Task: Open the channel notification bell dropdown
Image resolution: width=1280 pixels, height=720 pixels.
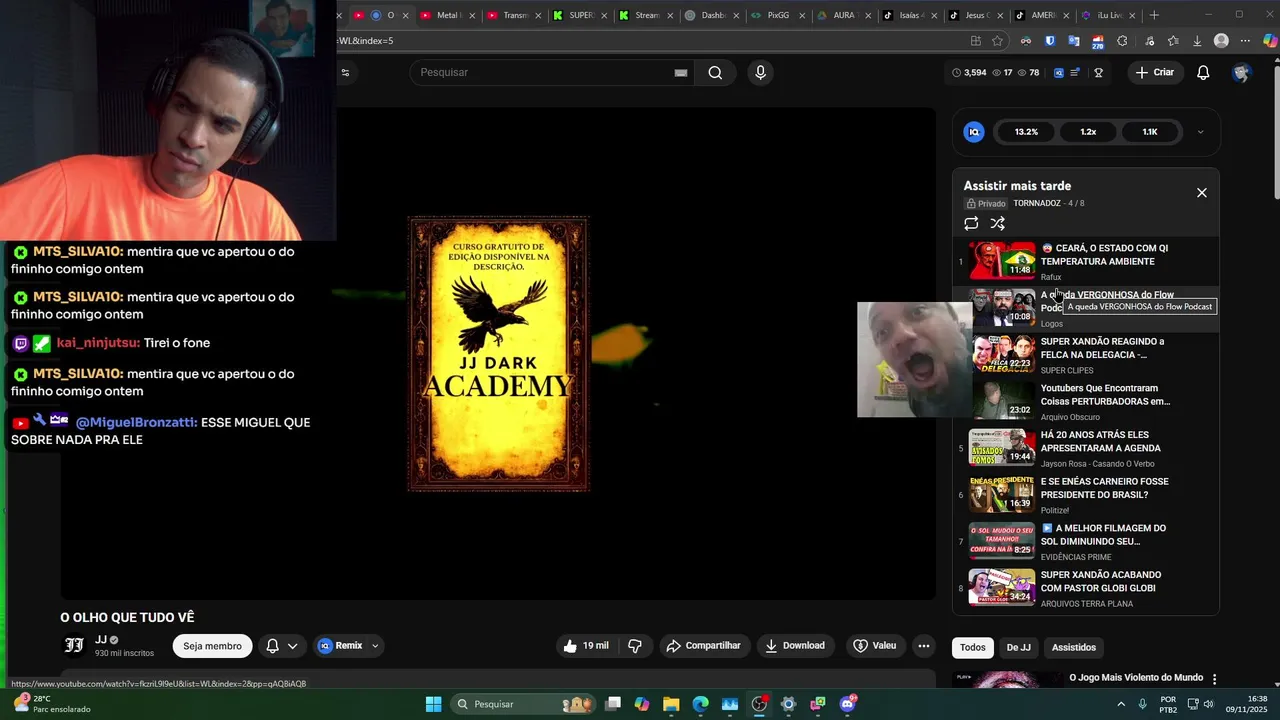Action: 282,646
